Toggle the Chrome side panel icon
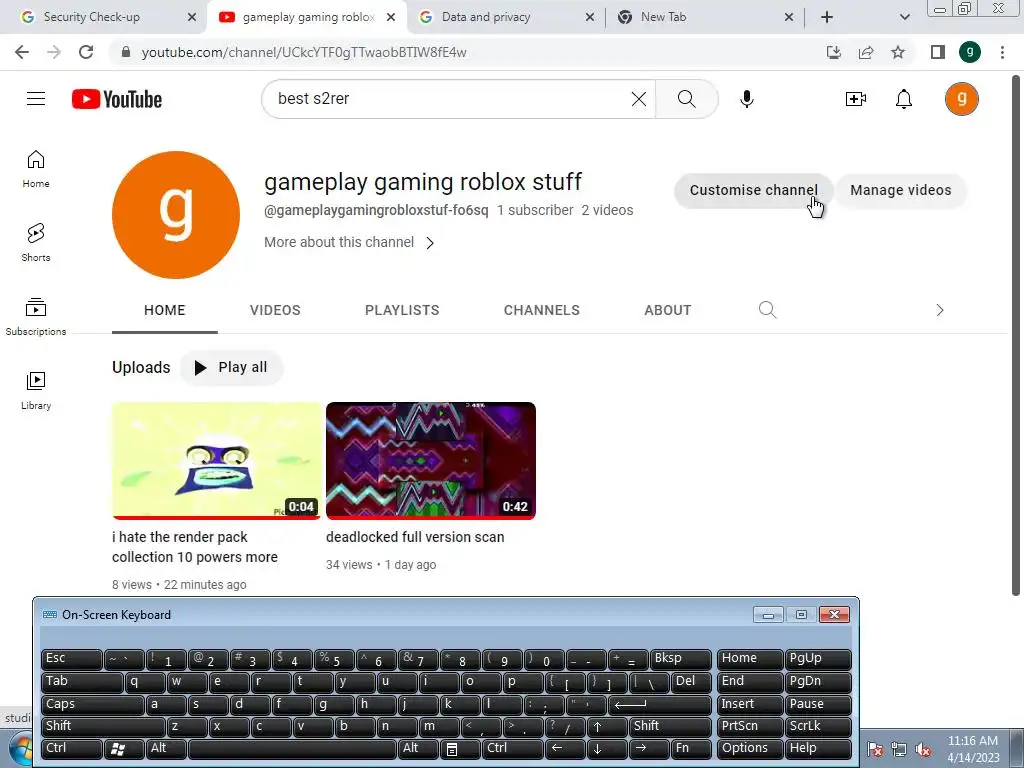 (x=938, y=52)
